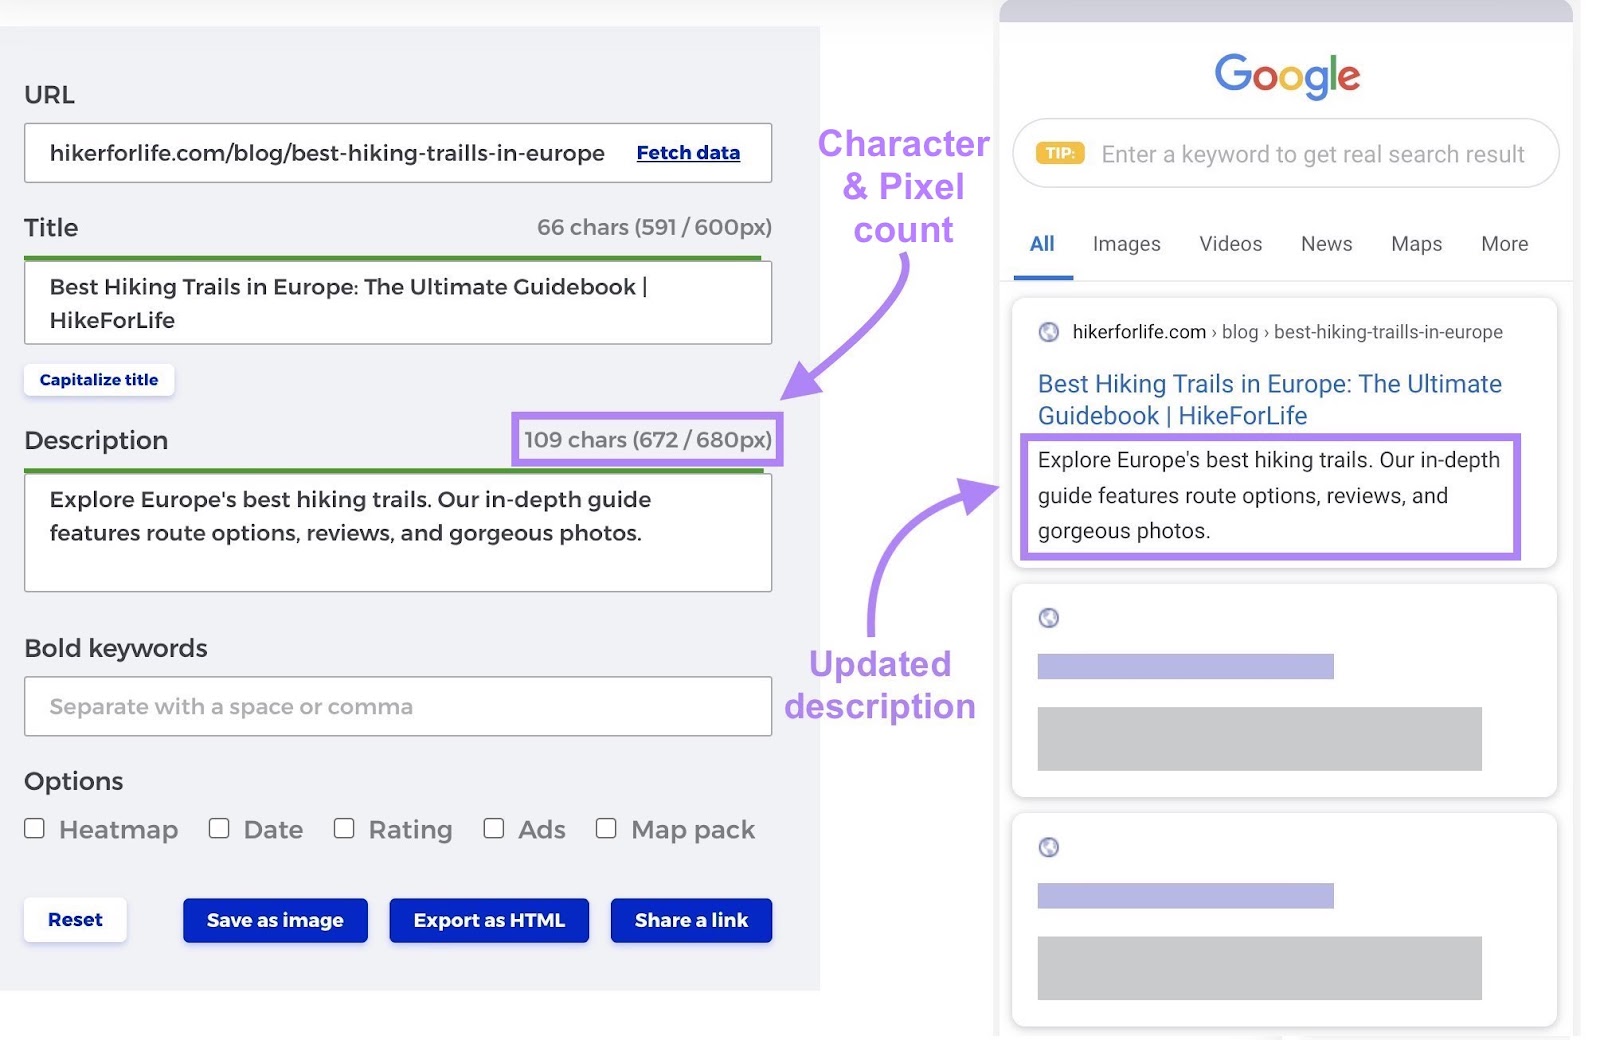Enable the Map pack option
The height and width of the screenshot is (1040, 1600).
[x=606, y=828]
